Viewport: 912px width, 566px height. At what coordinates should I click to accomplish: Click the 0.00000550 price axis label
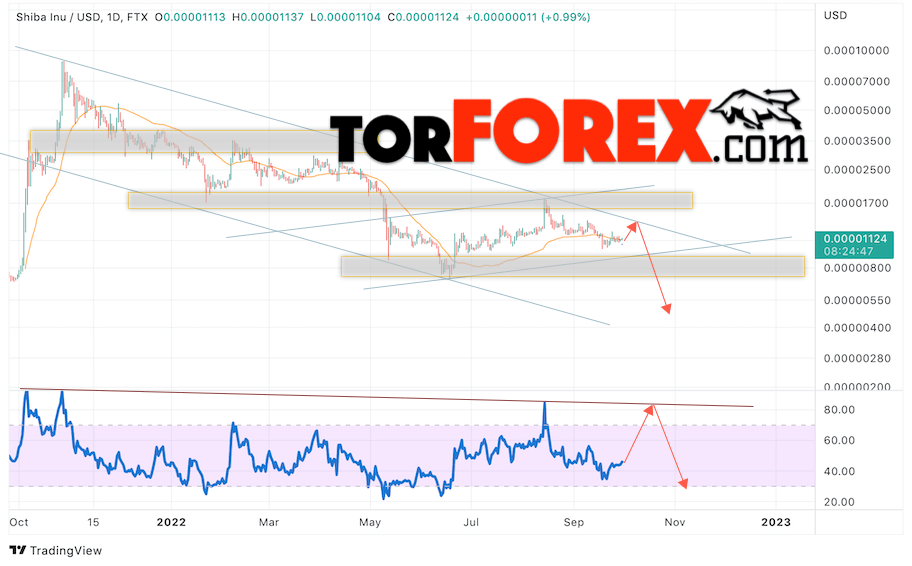point(856,300)
